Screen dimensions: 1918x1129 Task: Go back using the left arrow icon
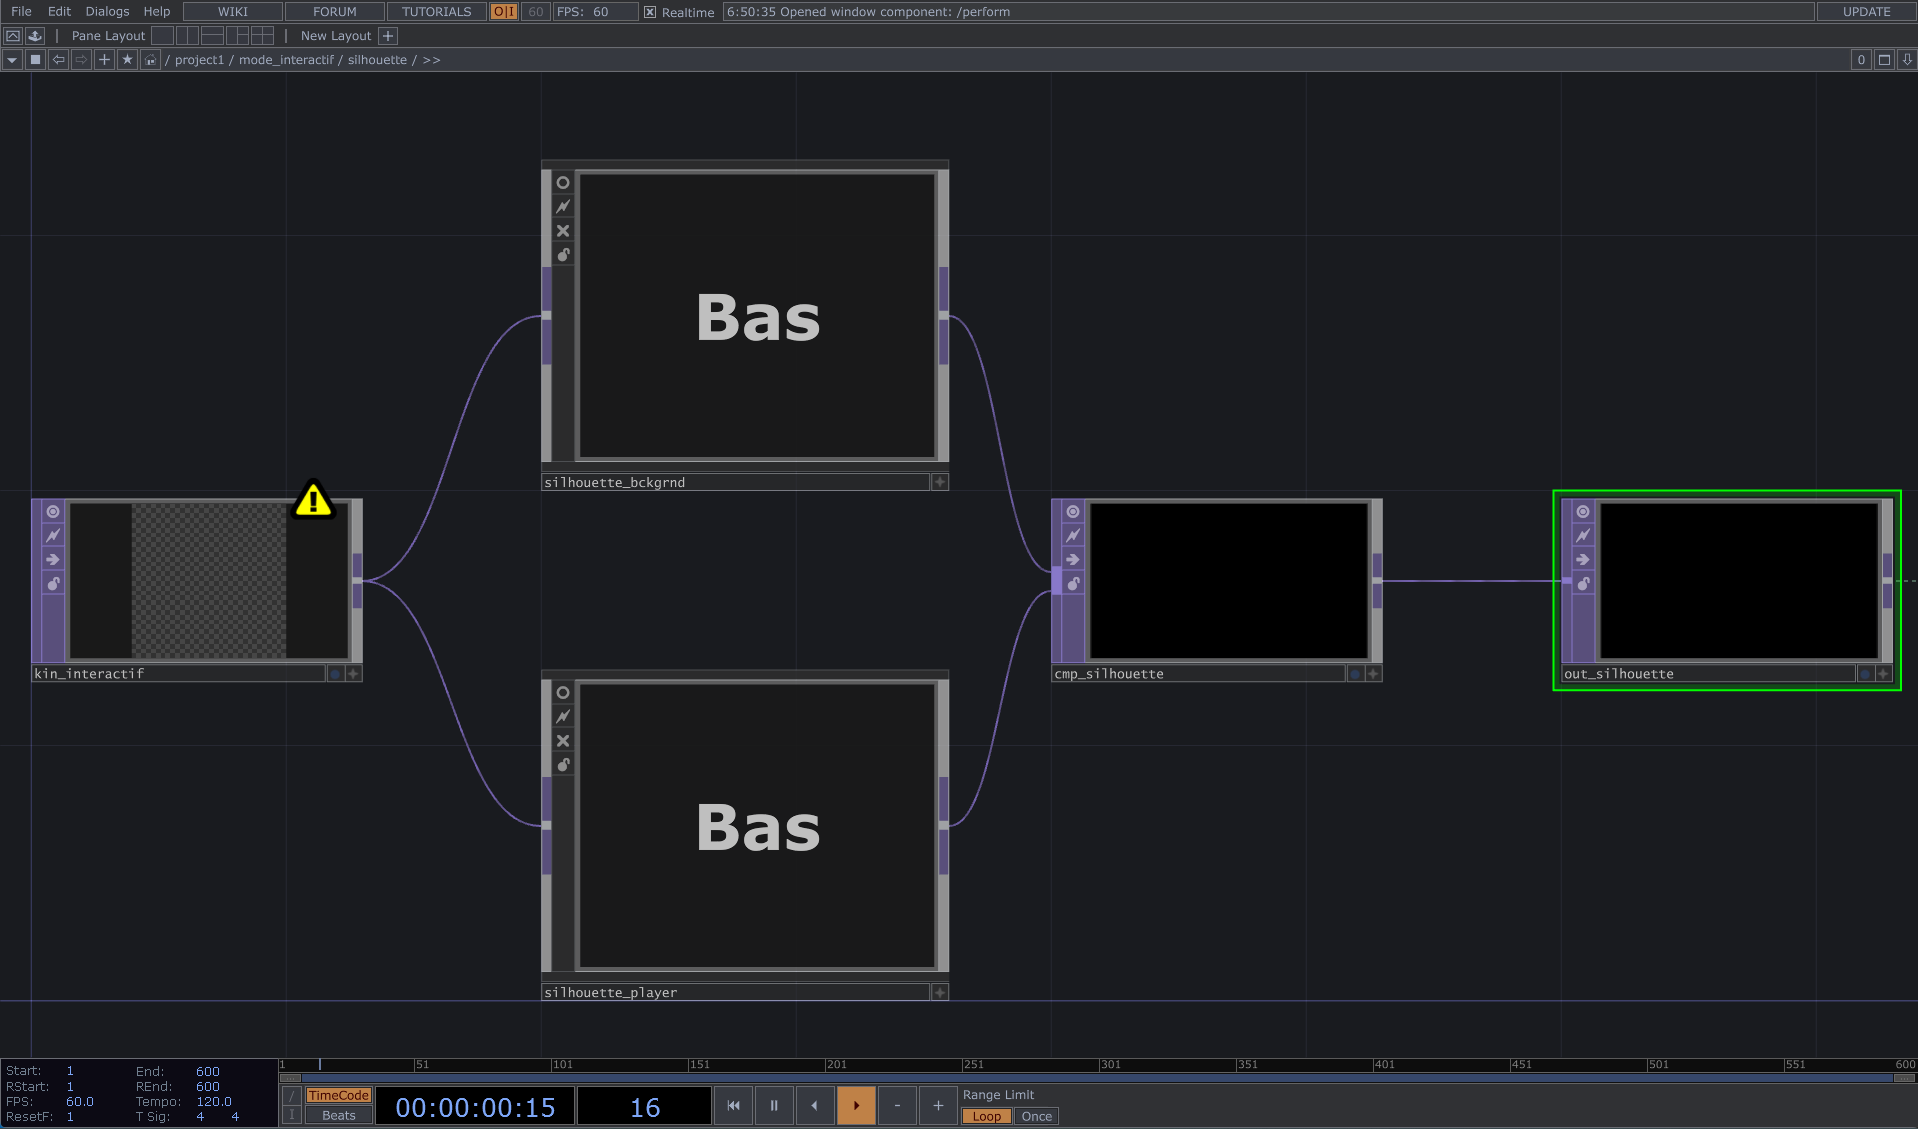(59, 60)
